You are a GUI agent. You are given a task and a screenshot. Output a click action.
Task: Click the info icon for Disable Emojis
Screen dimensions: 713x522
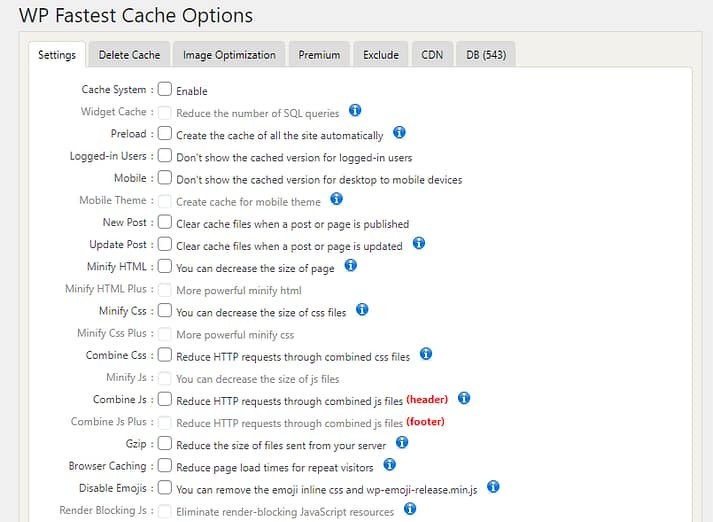(x=493, y=487)
